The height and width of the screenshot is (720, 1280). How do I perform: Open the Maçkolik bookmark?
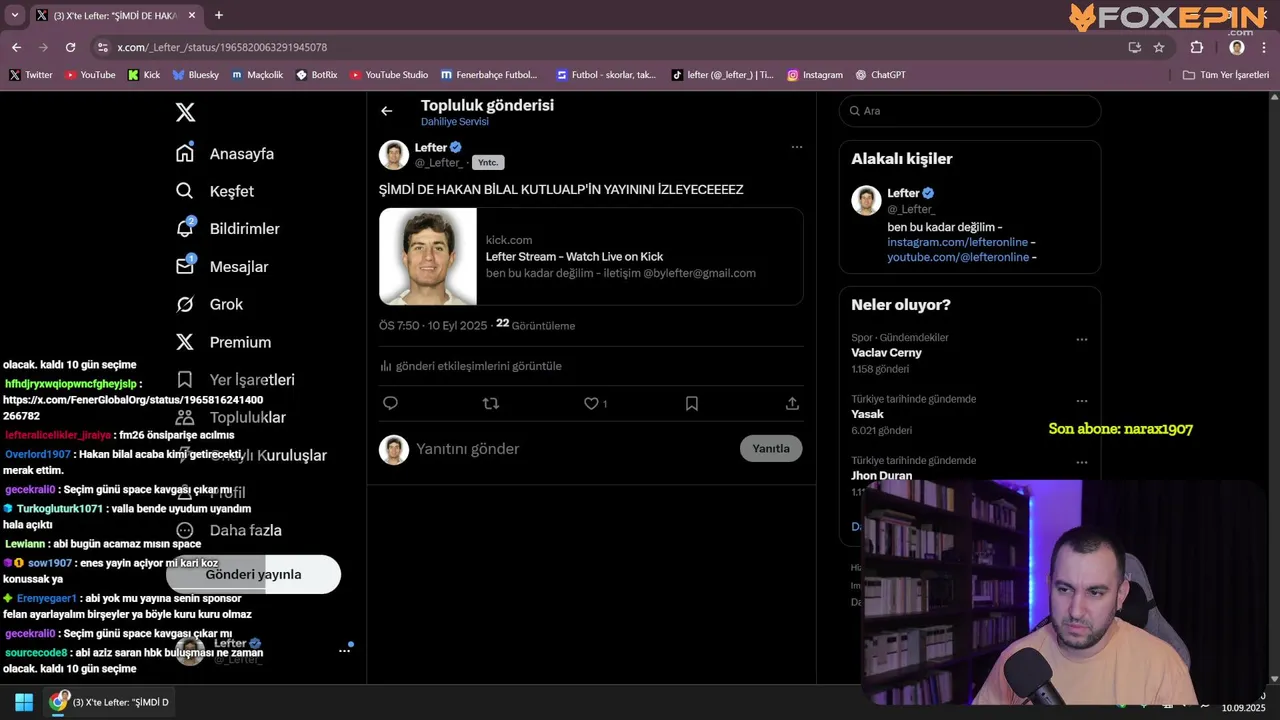pos(258,75)
